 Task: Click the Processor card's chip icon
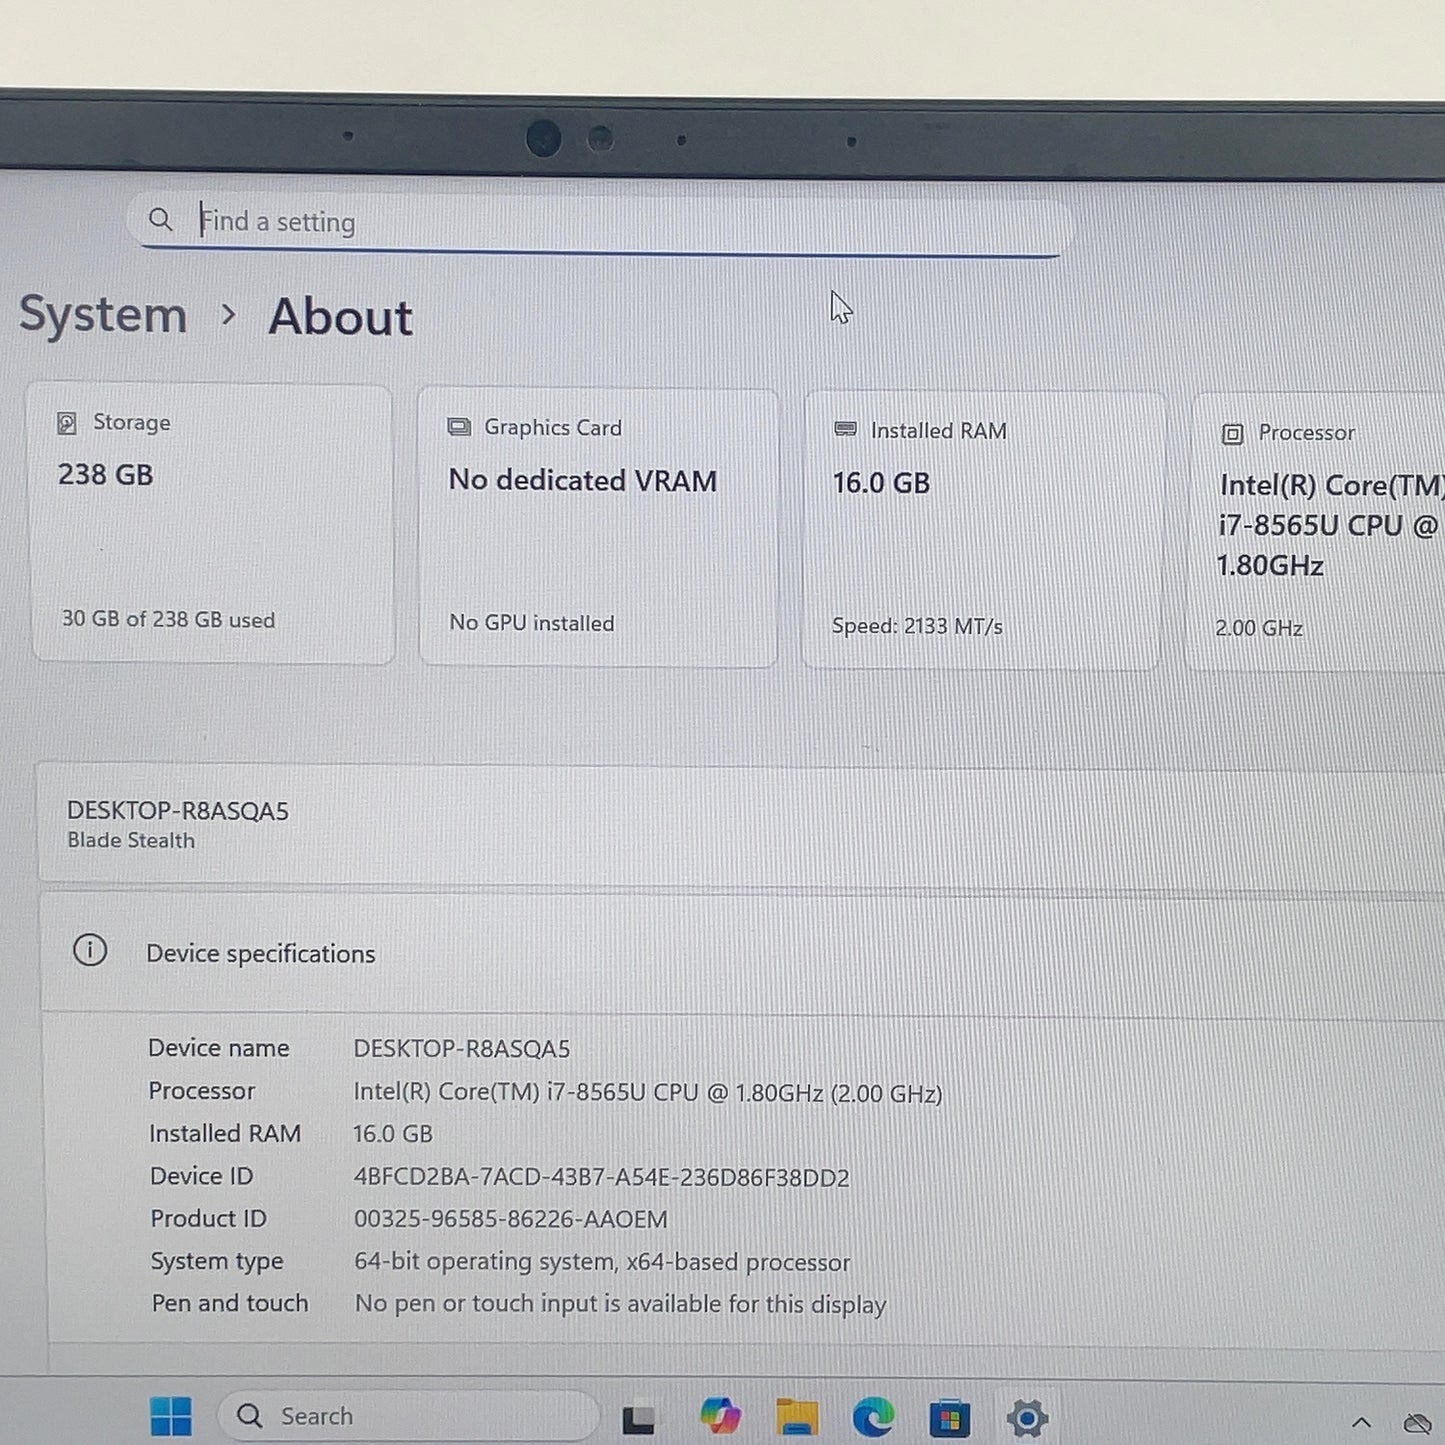(1233, 433)
